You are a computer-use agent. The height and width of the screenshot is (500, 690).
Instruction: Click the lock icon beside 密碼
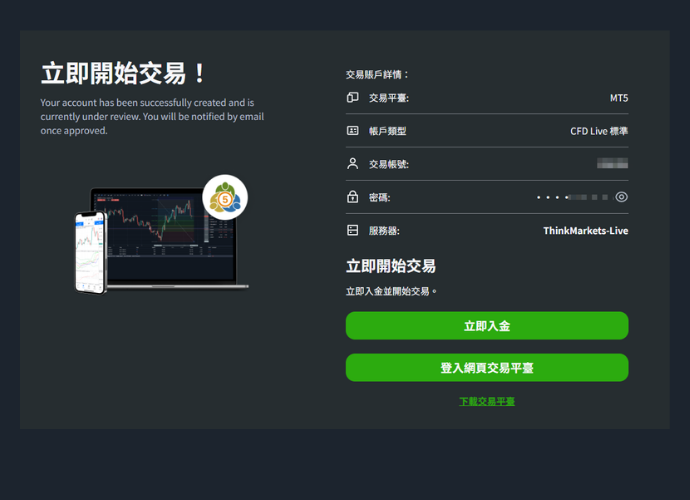click(x=352, y=197)
